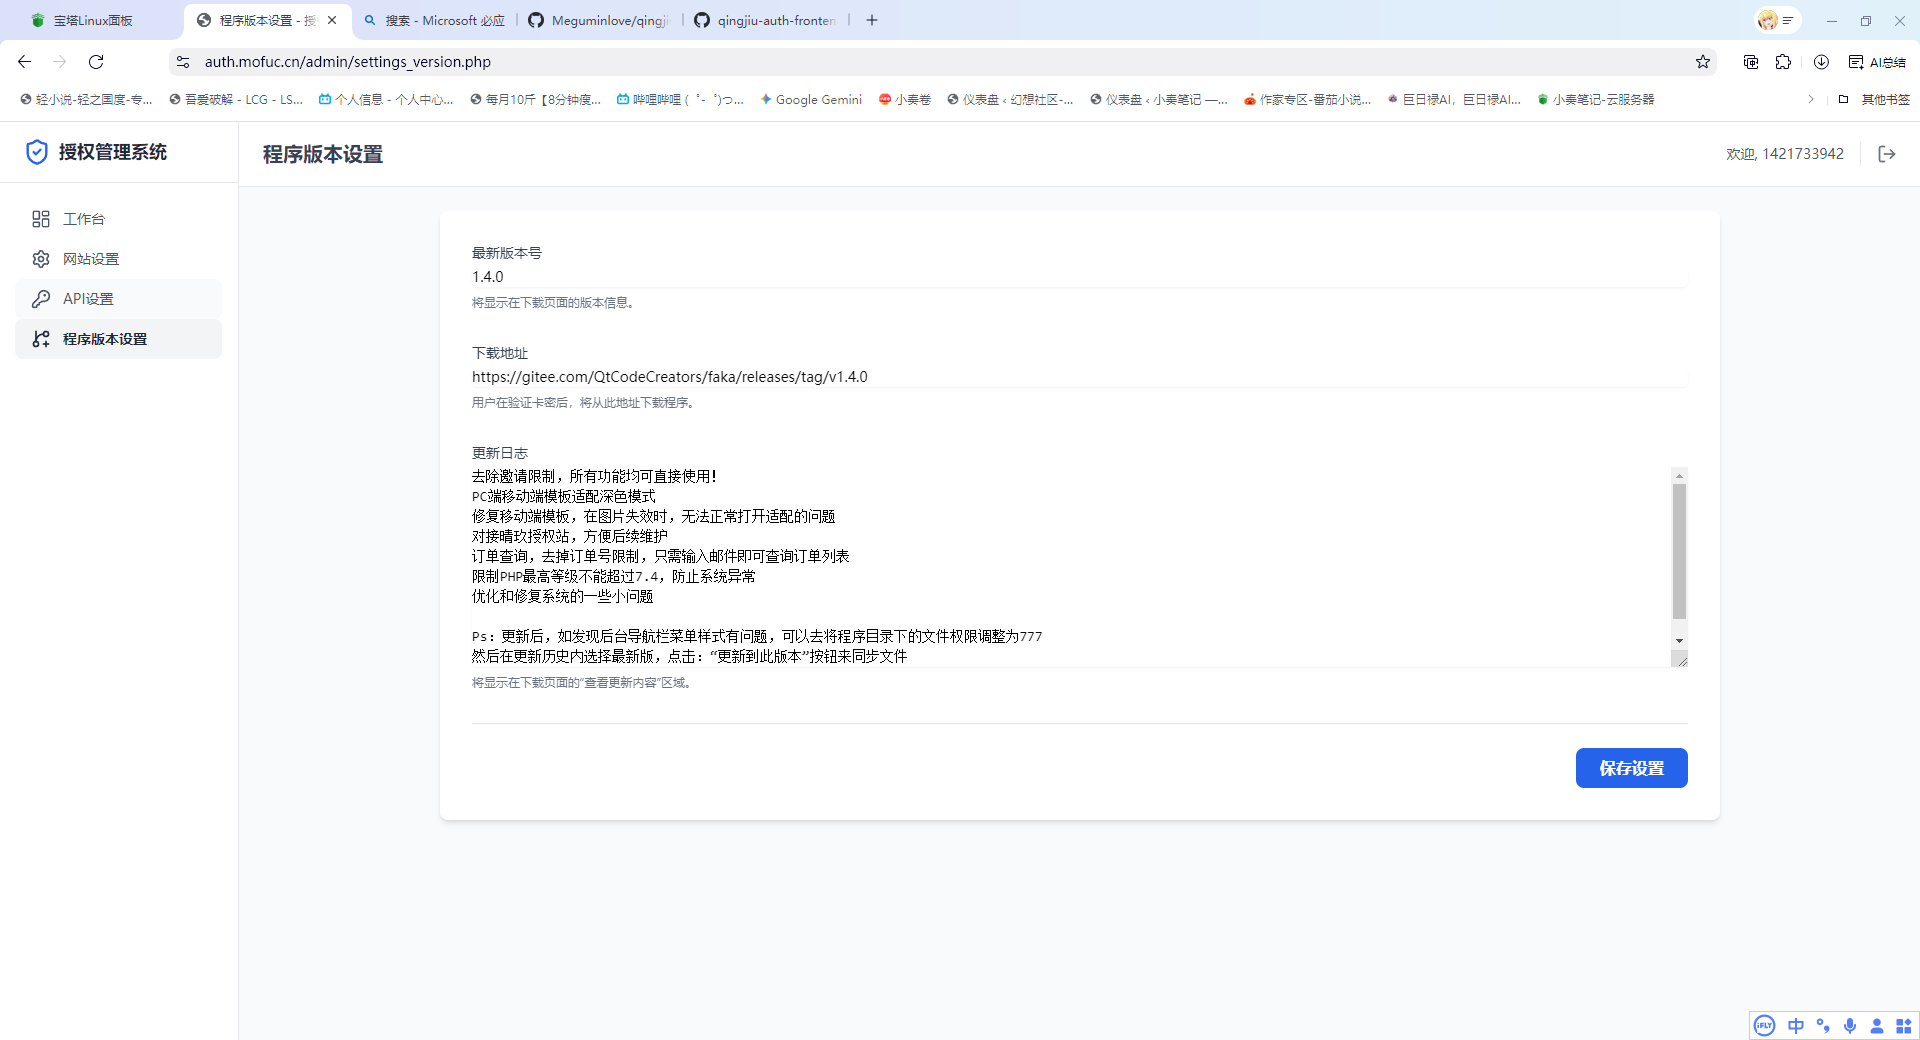Bookmark the page with the star icon
The width and height of the screenshot is (1920, 1040).
click(1703, 62)
